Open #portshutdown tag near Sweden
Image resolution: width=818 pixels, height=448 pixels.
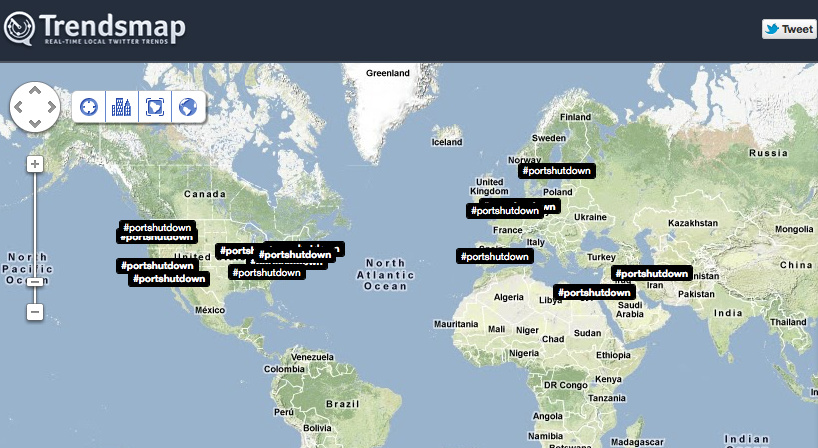pos(557,171)
